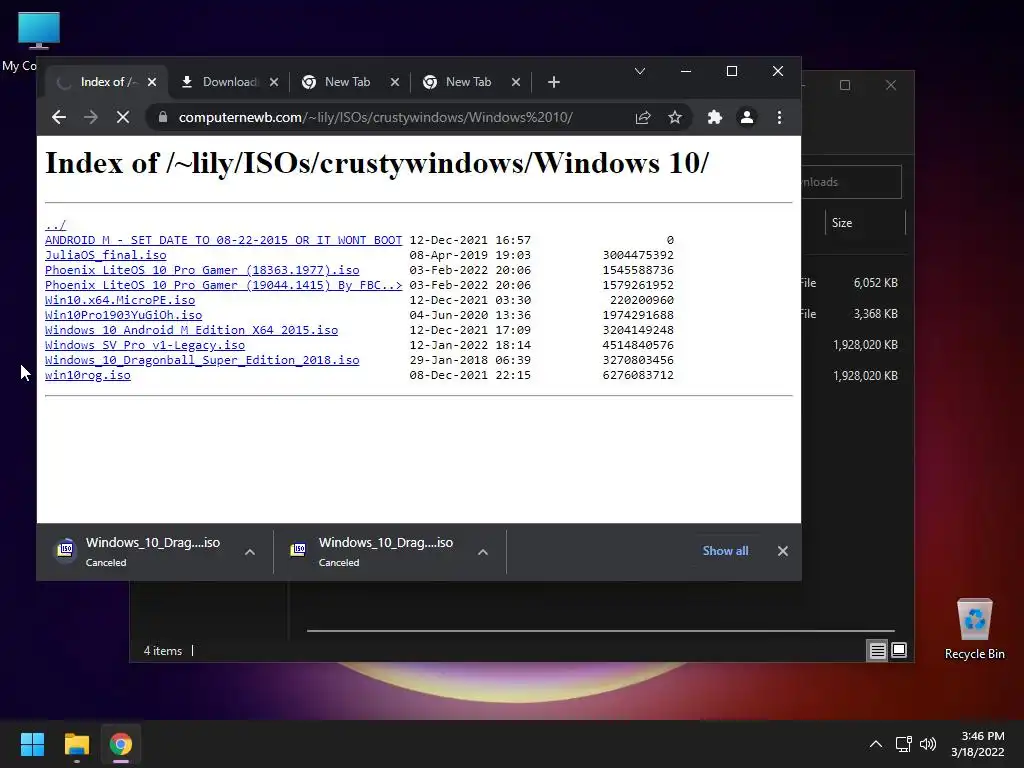Download Phoenix LiteOS 19044.1415 iso
This screenshot has height=768, width=1024.
(223, 285)
